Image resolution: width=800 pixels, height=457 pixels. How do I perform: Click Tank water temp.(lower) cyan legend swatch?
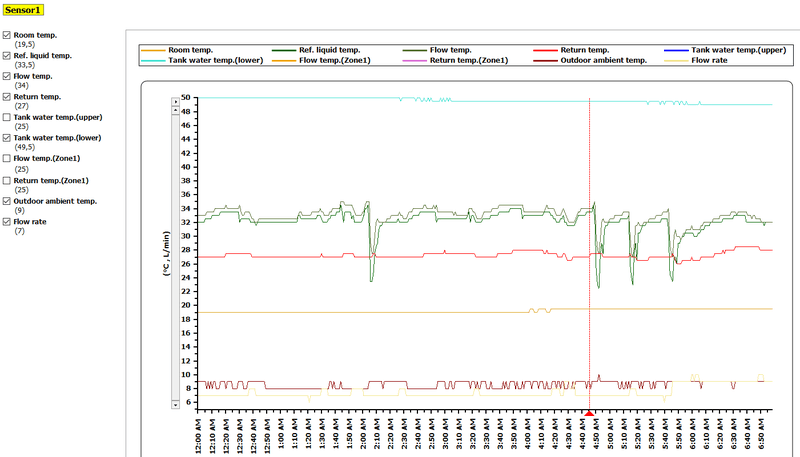point(153,61)
